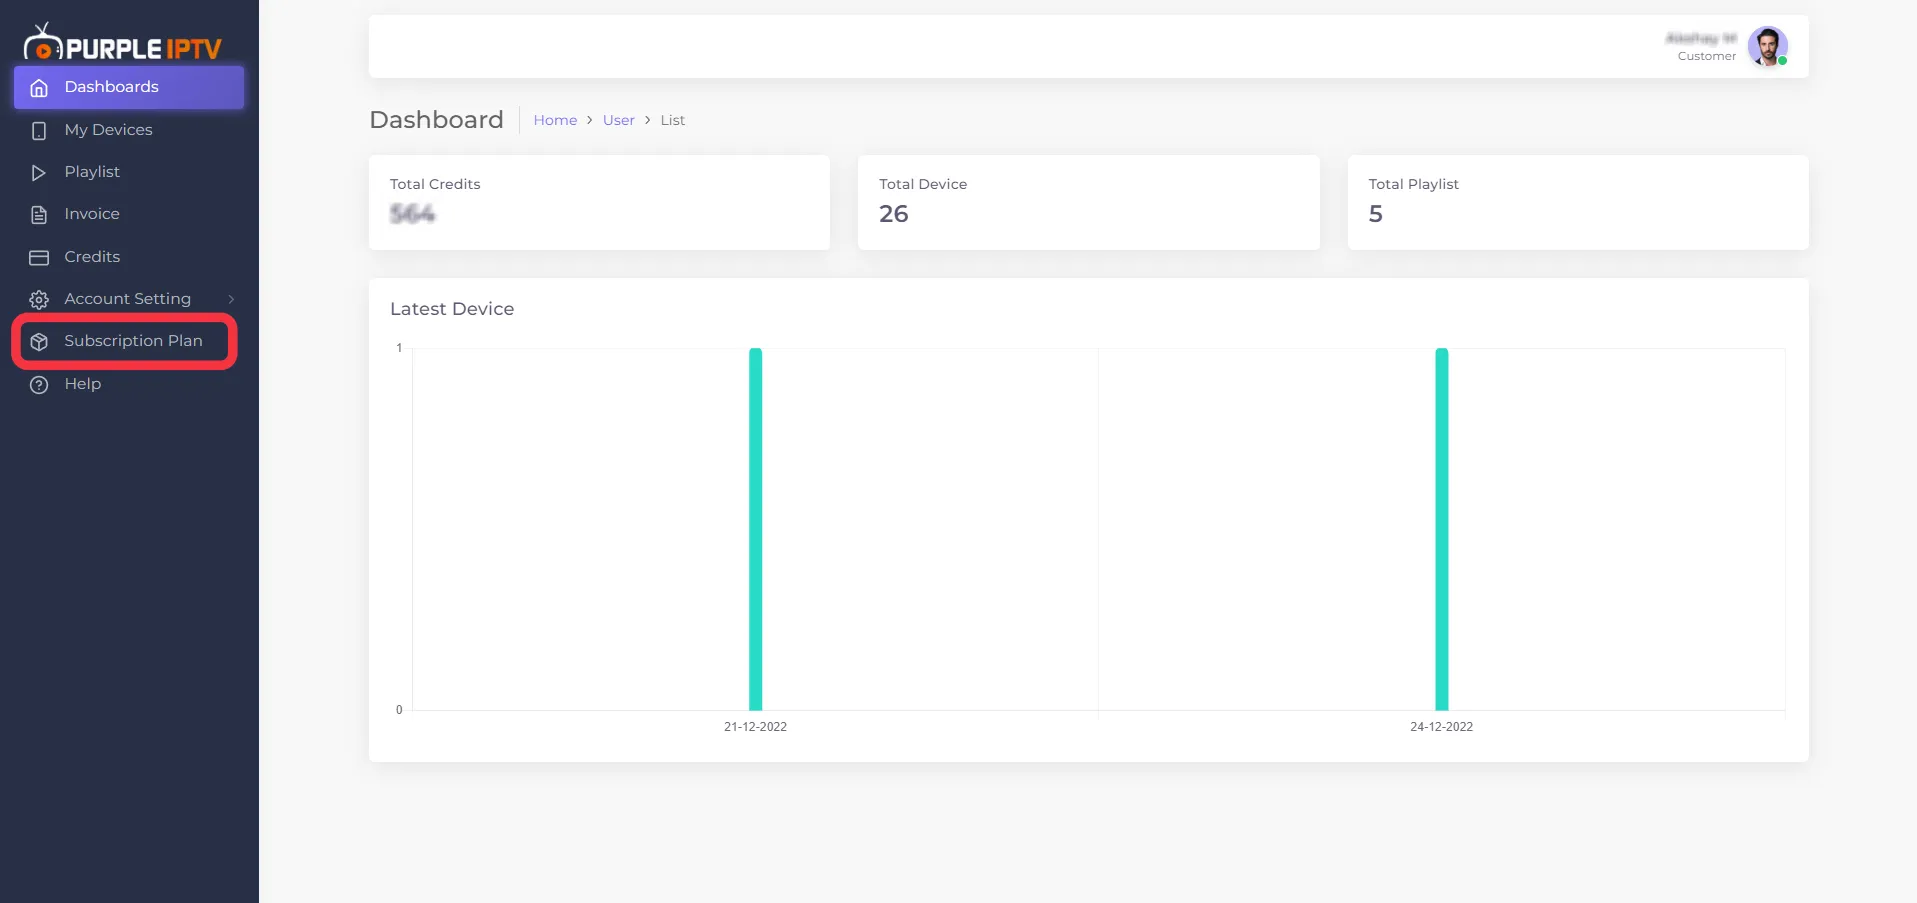This screenshot has height=903, width=1917.
Task: Click the Total Device value 26
Action: point(893,214)
